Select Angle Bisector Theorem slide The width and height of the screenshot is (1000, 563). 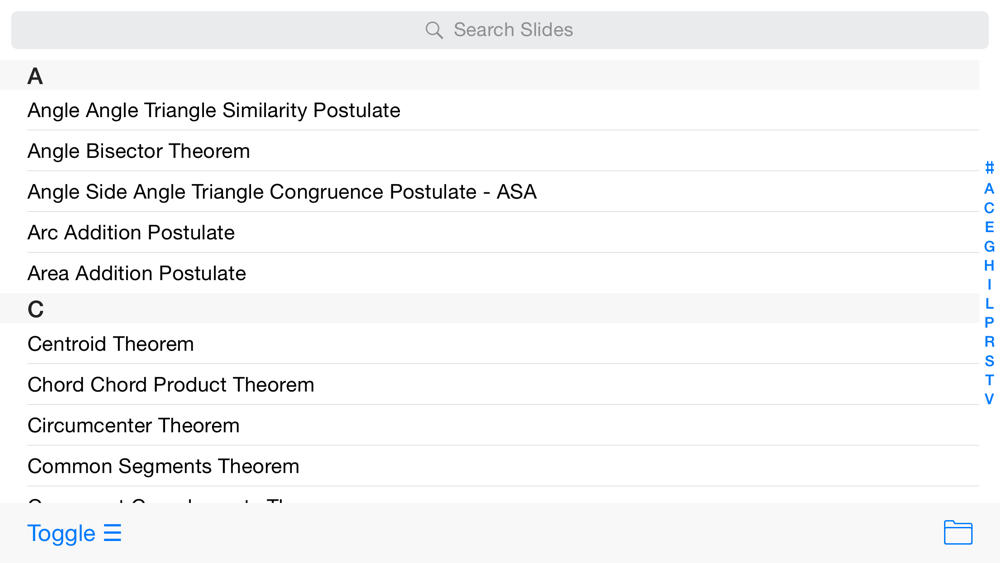click(x=139, y=151)
